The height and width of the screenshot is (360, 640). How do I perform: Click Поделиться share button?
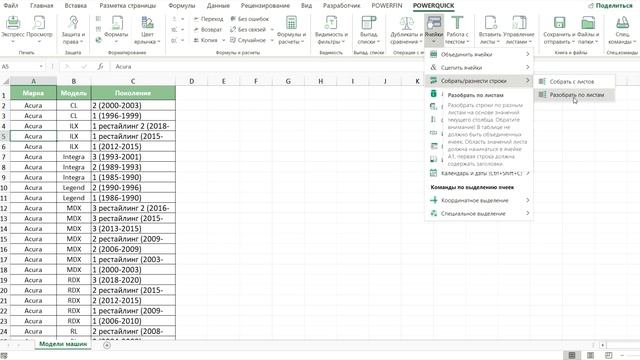pos(611,6)
